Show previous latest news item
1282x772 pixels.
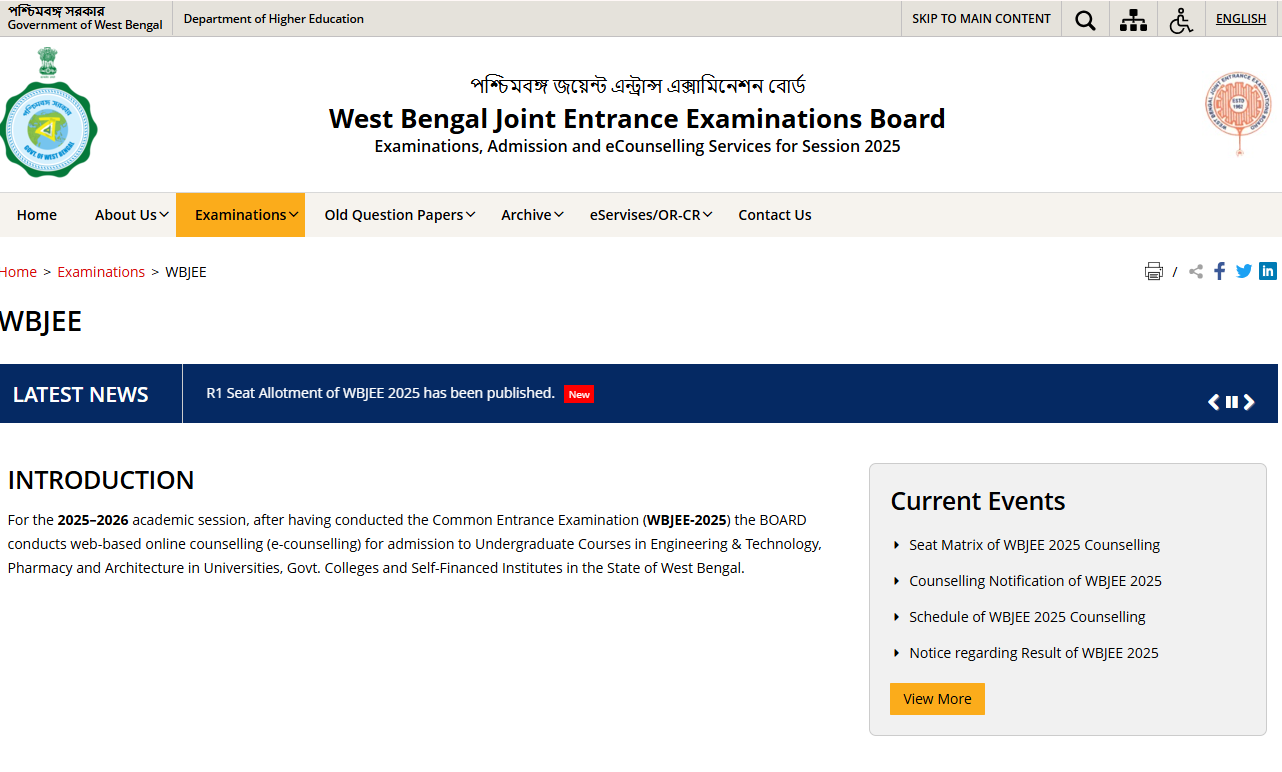coord(1214,402)
